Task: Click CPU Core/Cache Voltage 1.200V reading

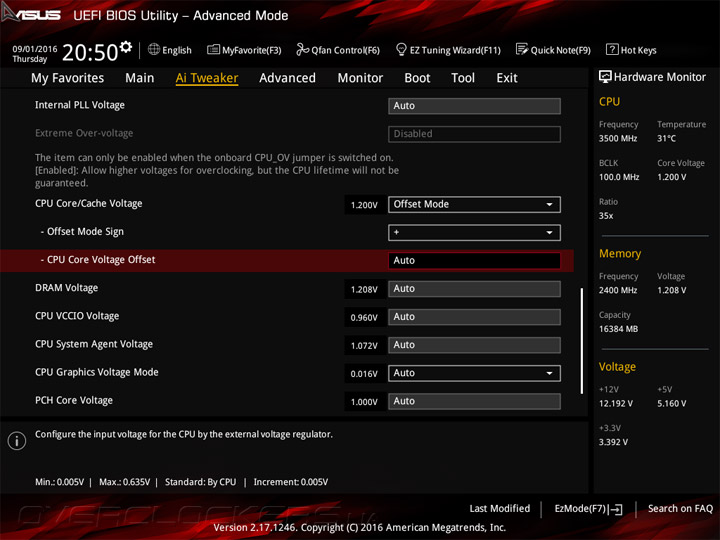Action: [x=364, y=205]
